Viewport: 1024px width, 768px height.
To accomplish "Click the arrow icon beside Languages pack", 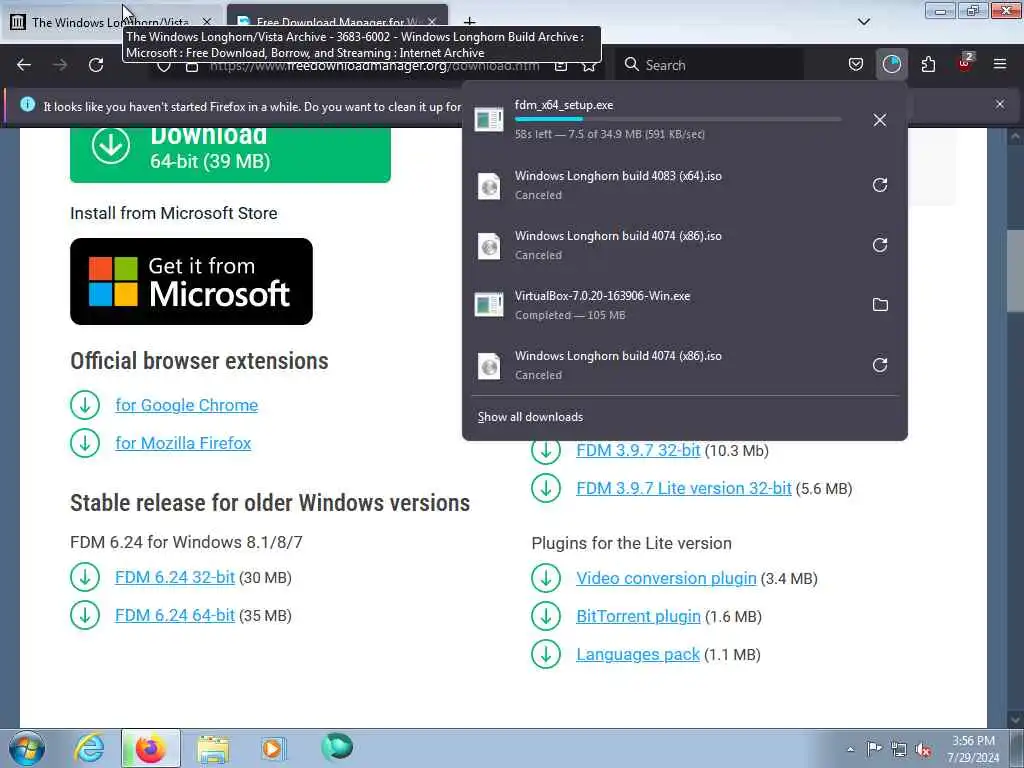I will click(x=546, y=654).
